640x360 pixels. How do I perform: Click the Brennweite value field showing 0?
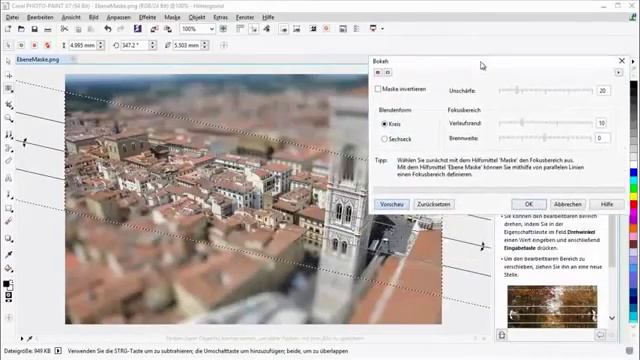(x=603, y=138)
